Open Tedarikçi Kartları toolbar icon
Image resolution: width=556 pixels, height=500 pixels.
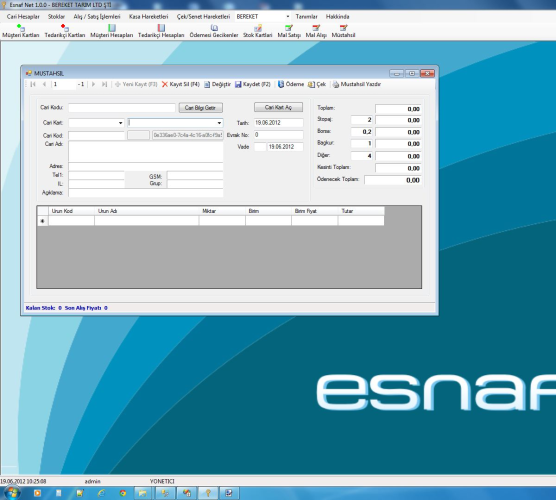pyautogui.click(x=65, y=31)
